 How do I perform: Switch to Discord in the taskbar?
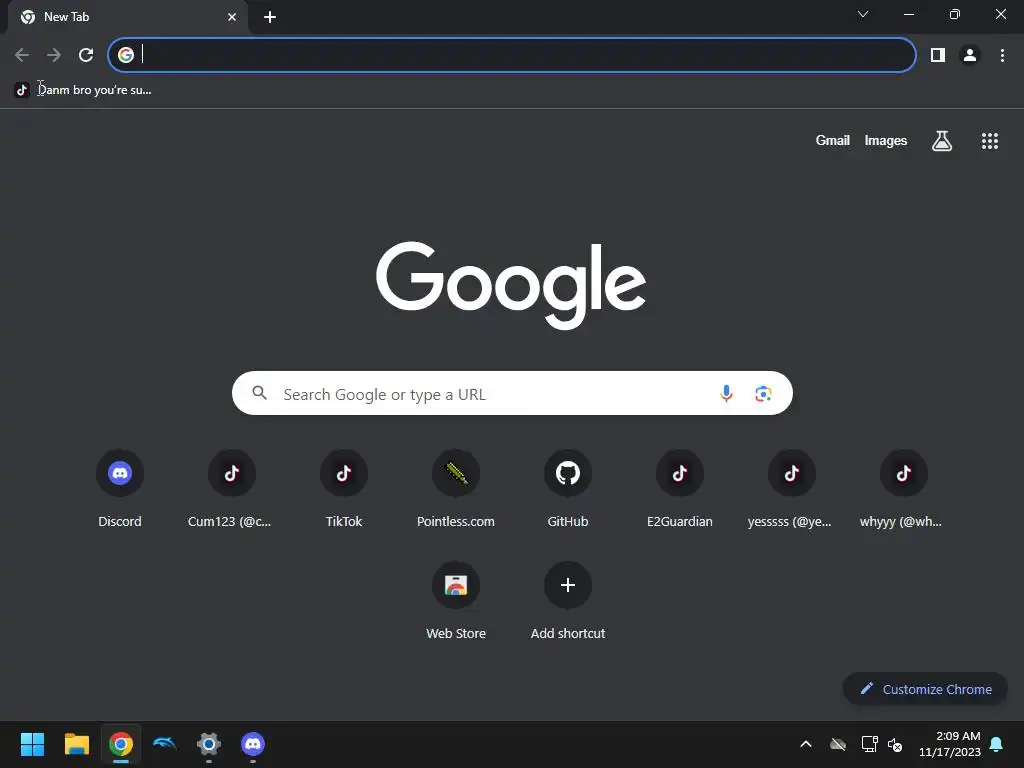253,744
